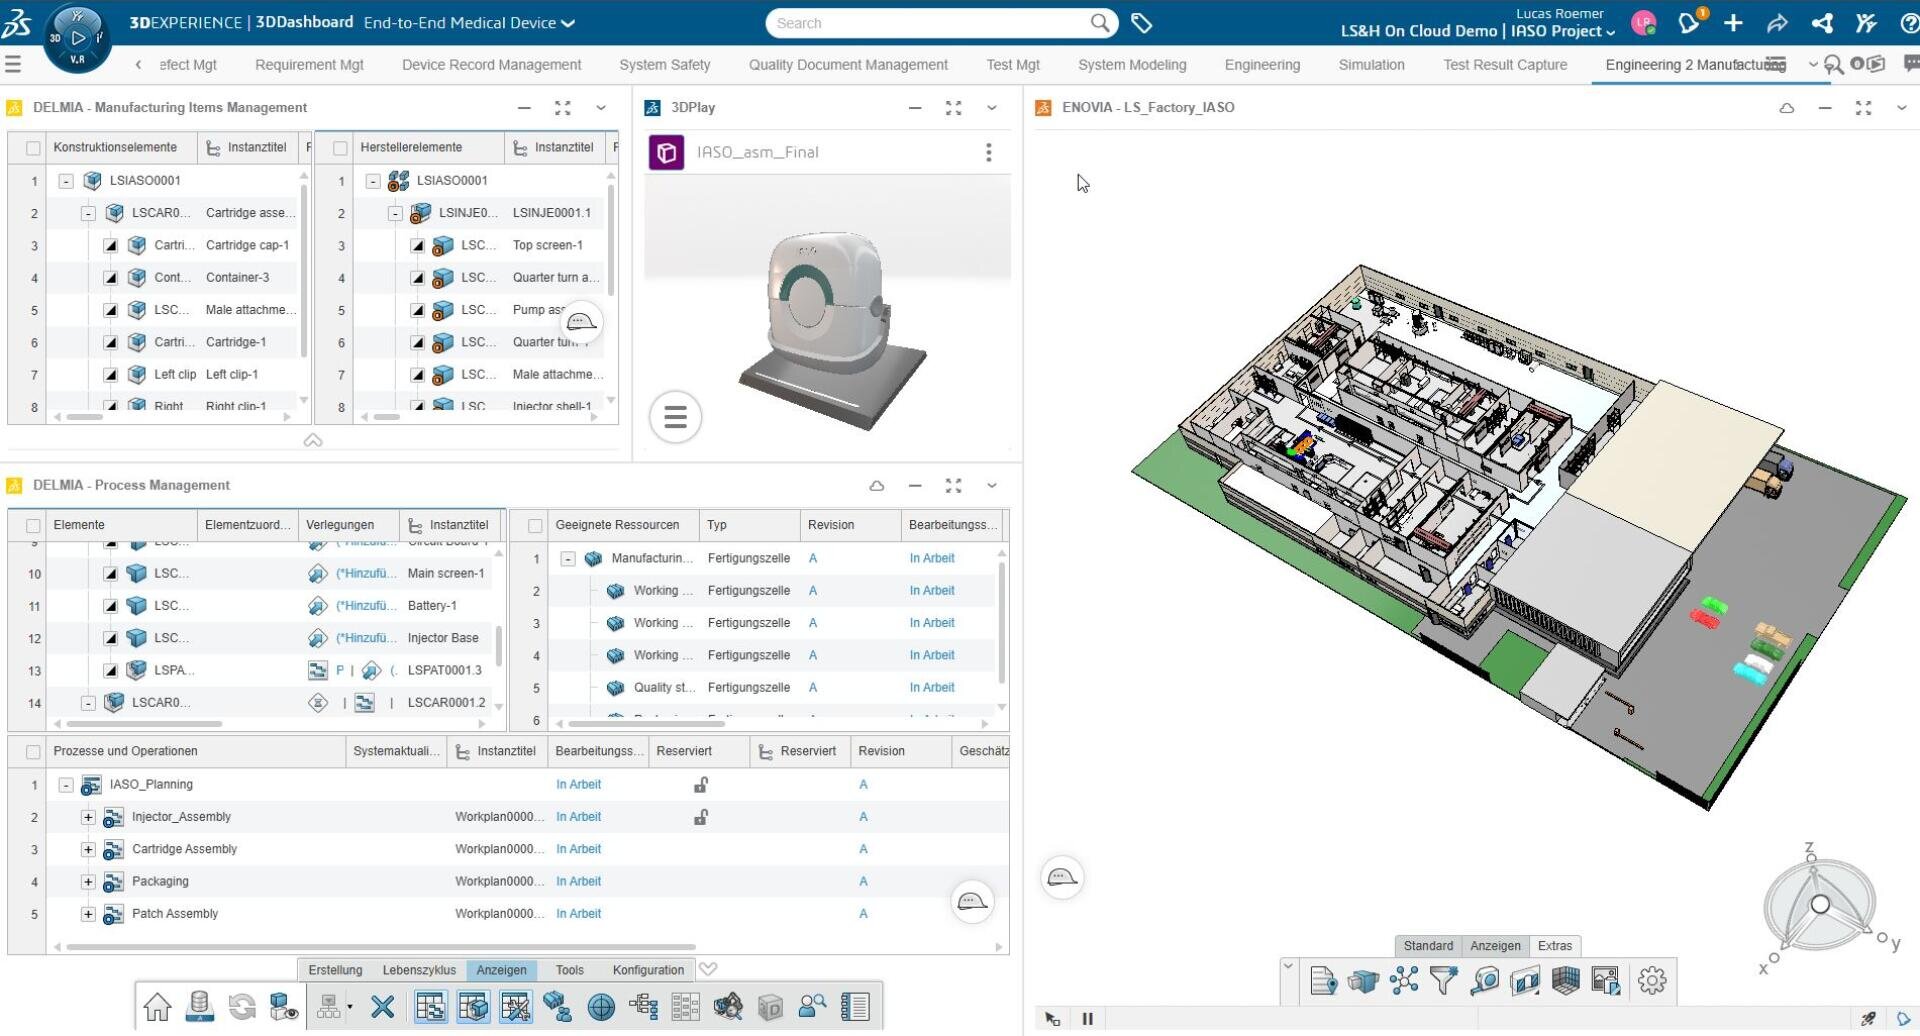Click the blue X delete icon in toolbar
This screenshot has height=1036, width=1920.
coord(382,1006)
